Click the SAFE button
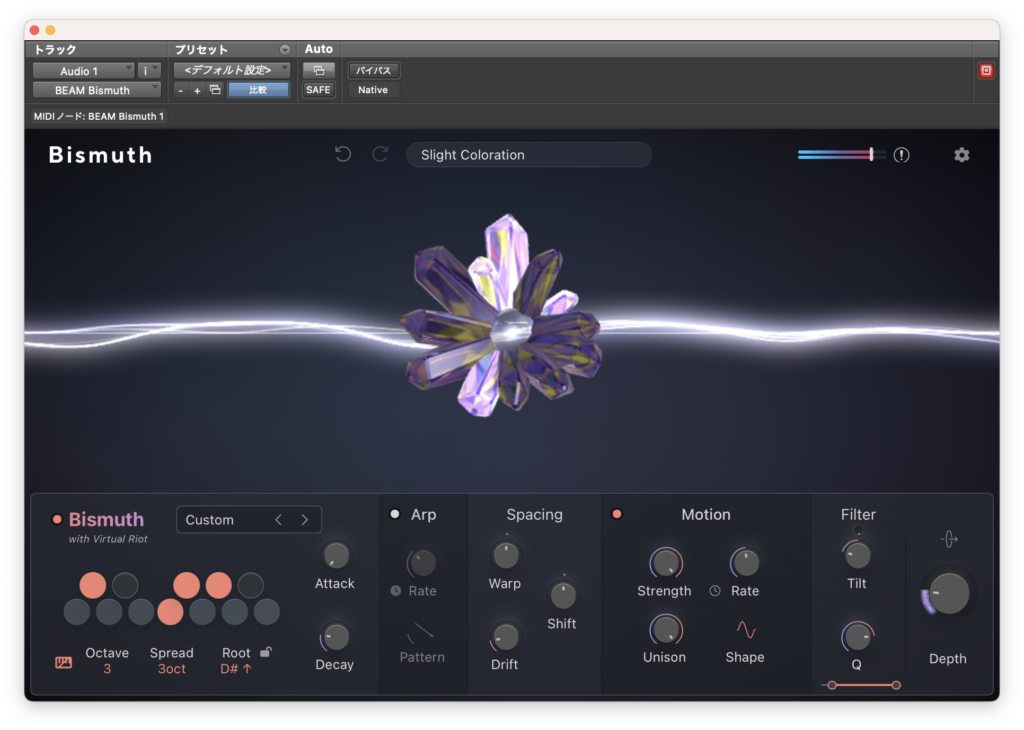Viewport: 1024px width, 730px height. 318,90
